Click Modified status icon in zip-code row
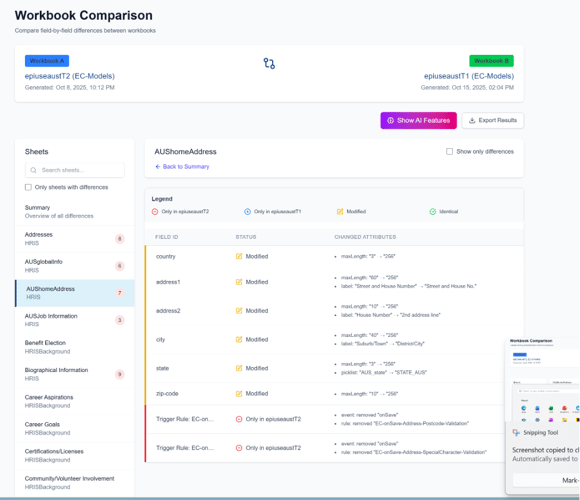The width and height of the screenshot is (580, 500). click(239, 393)
